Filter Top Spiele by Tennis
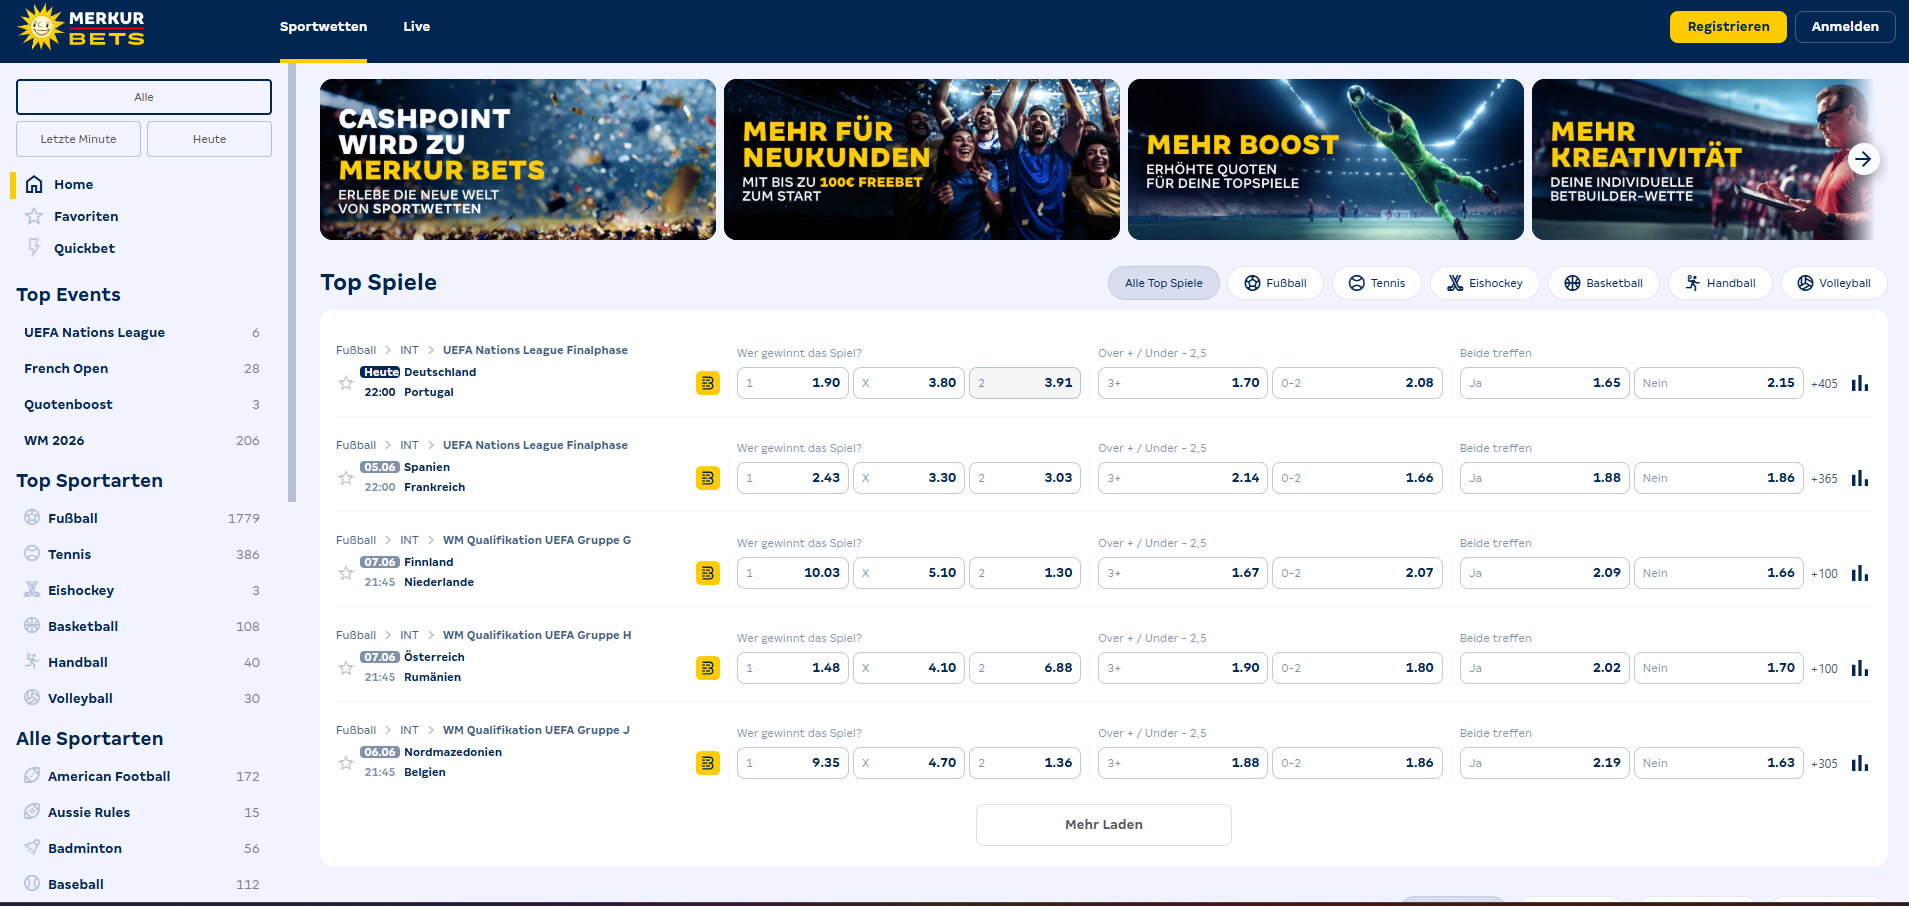 click(1377, 283)
